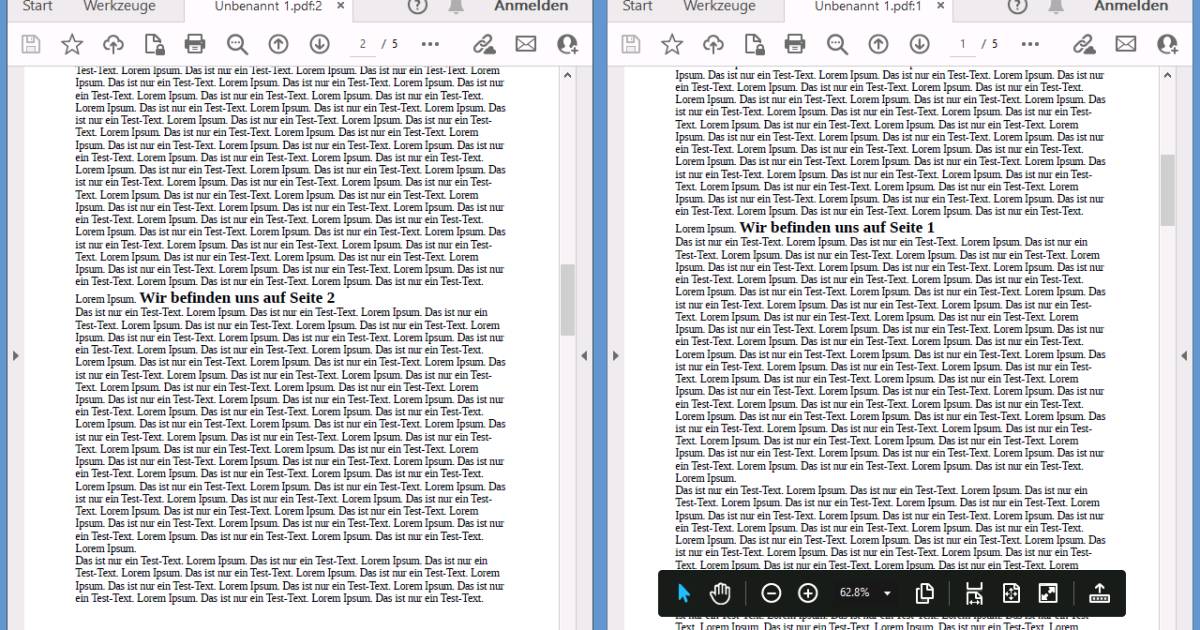
Task: Open more tools ellipsis in left window
Action: [430, 44]
